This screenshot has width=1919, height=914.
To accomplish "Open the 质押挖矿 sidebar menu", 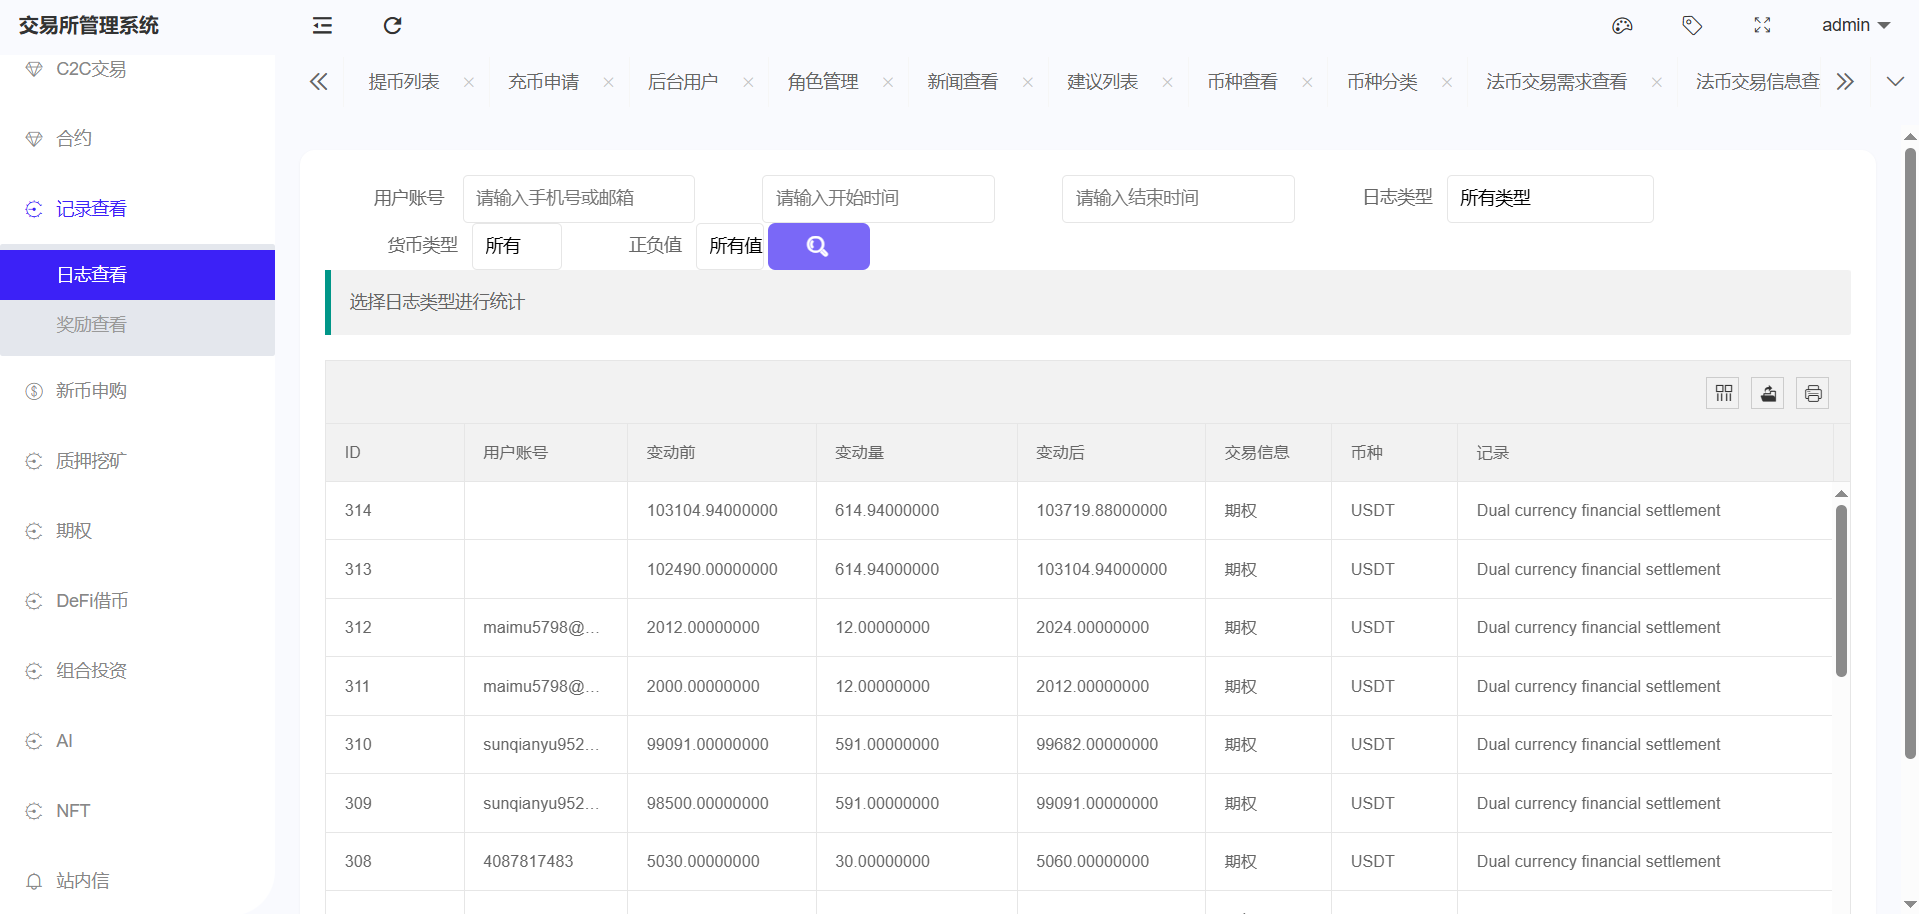I will (x=91, y=461).
